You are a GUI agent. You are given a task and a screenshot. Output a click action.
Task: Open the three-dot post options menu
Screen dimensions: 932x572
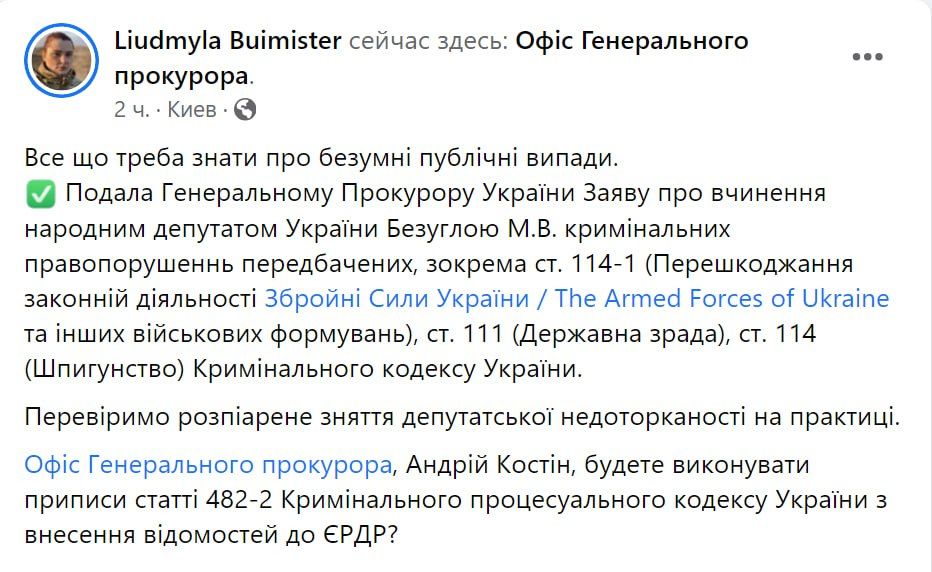[867, 57]
